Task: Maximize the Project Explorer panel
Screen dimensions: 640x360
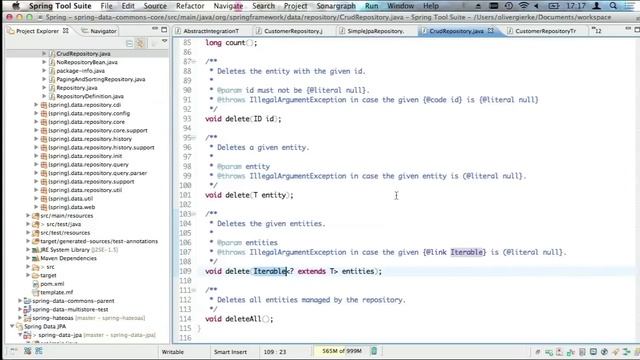Action: 164,29
